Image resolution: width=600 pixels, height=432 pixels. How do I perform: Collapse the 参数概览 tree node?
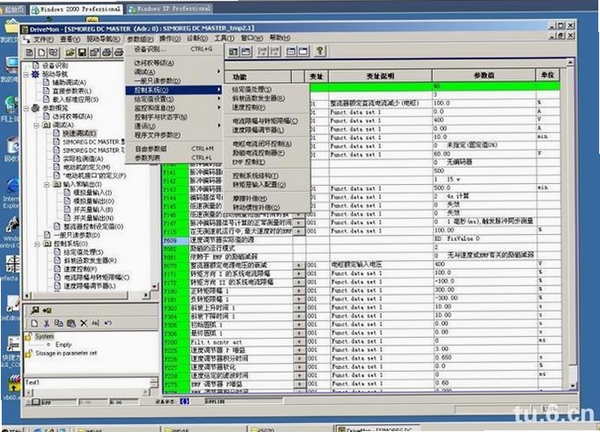(x=26, y=108)
